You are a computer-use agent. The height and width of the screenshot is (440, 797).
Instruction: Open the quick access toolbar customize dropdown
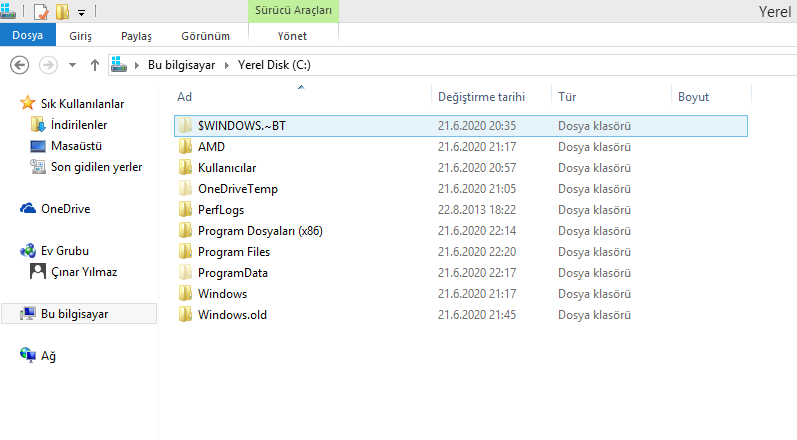[81, 12]
